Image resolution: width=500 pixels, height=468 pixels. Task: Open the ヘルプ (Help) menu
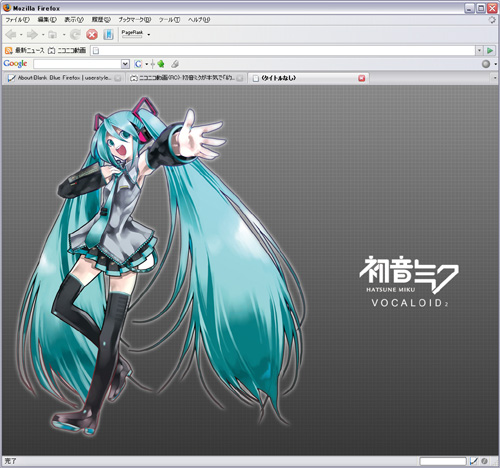199,20
